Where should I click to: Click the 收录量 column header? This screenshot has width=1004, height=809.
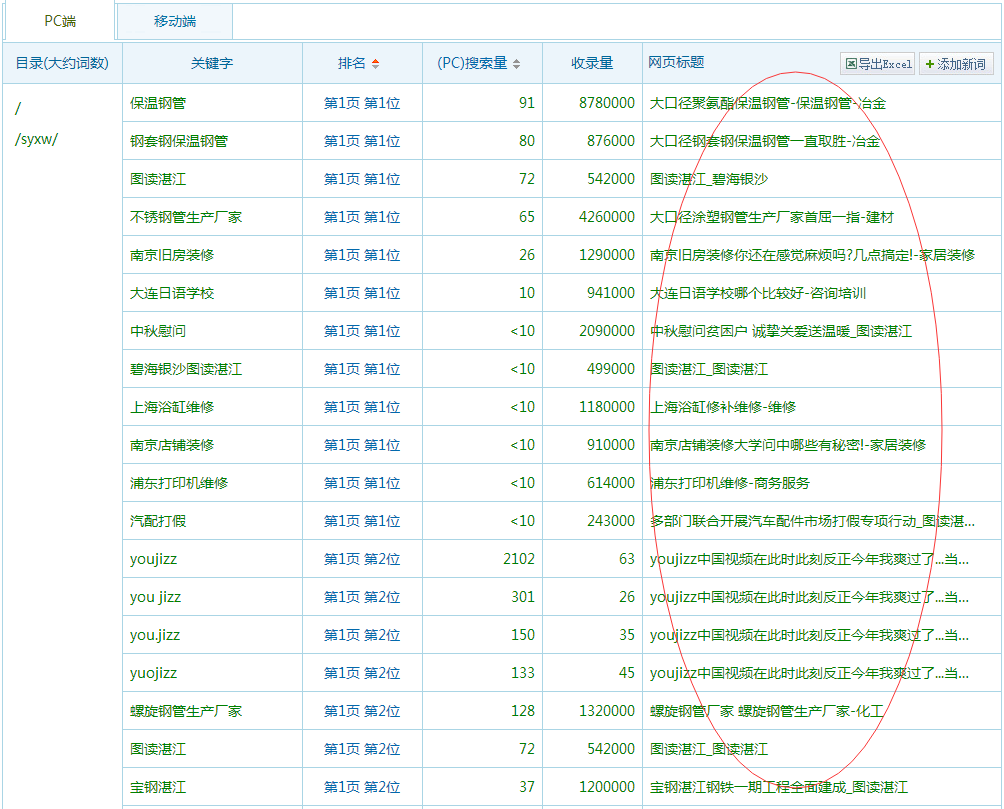pos(592,63)
